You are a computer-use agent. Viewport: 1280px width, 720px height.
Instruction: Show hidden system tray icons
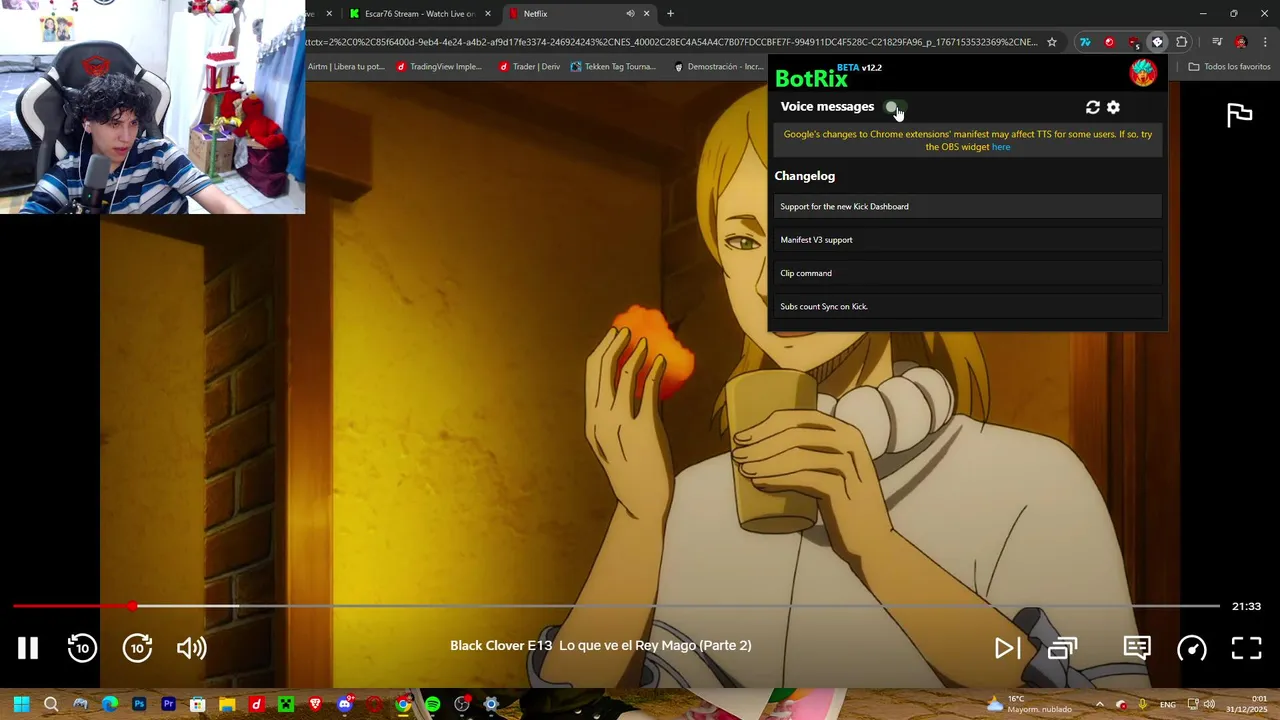tap(1099, 704)
